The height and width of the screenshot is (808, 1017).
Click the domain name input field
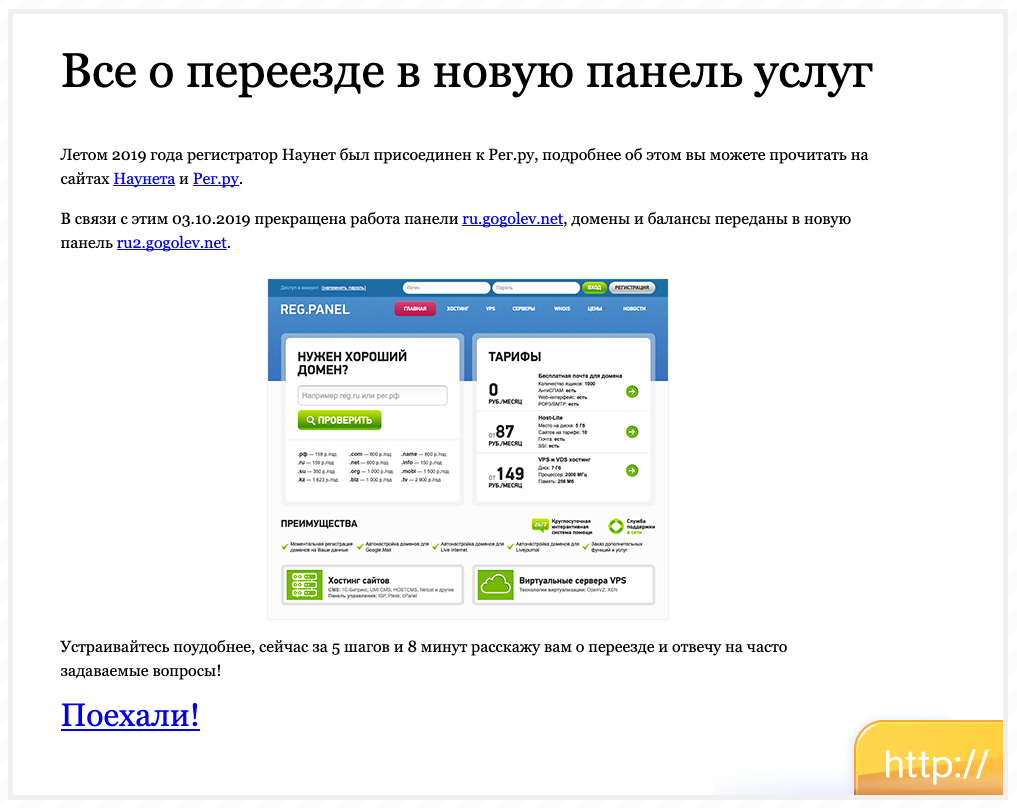(x=374, y=395)
